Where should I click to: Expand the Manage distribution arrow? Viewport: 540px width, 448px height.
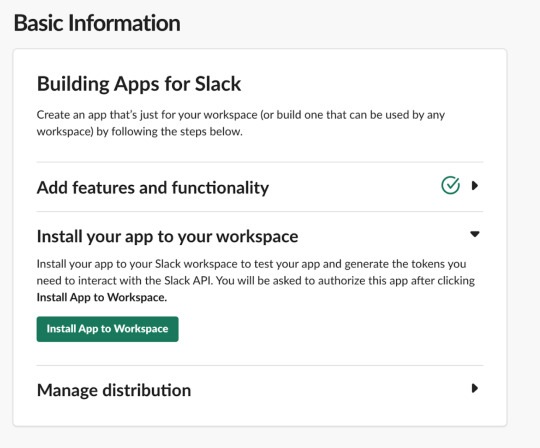pyautogui.click(x=475, y=388)
